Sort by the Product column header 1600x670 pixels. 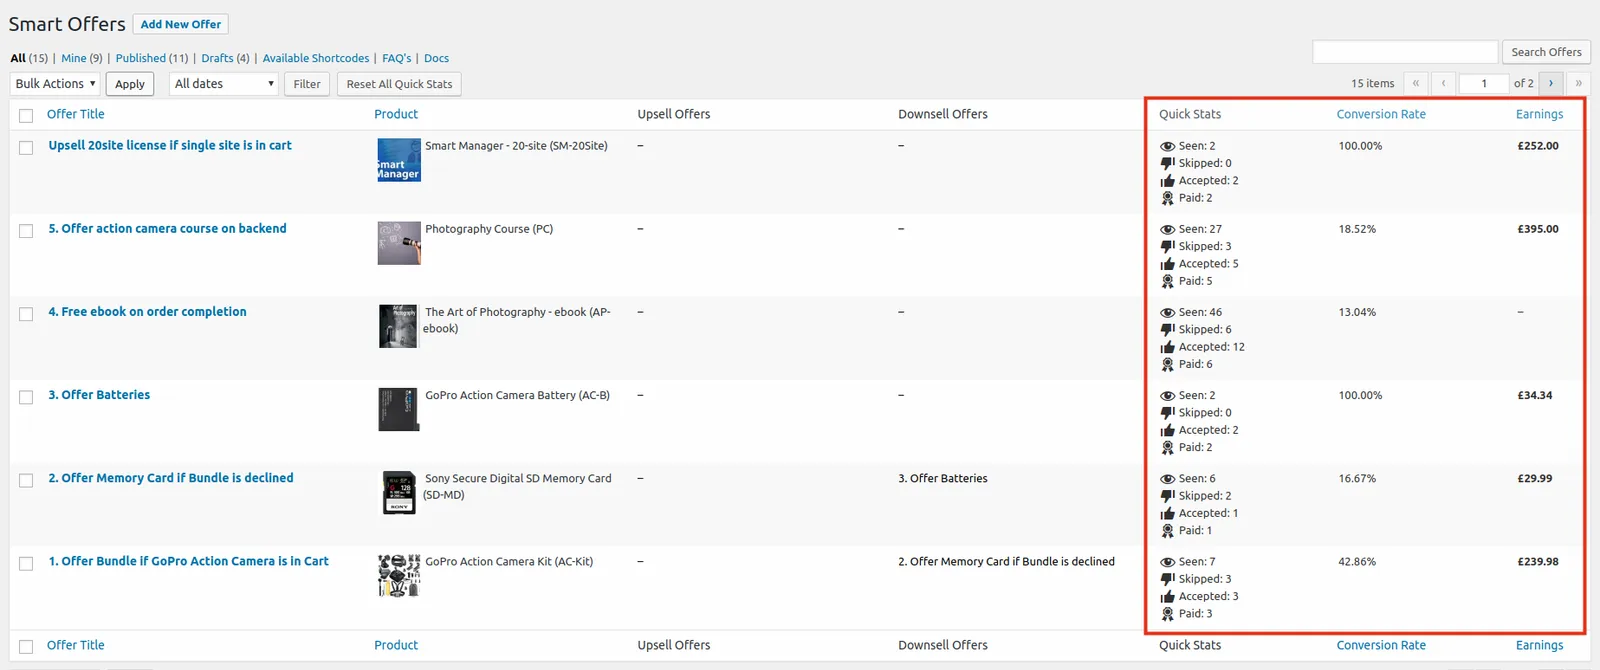[x=396, y=114]
